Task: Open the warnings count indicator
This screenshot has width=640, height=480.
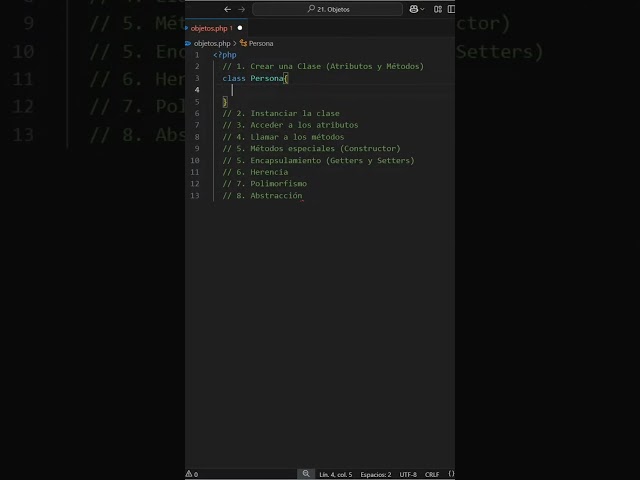Action: tap(192, 474)
